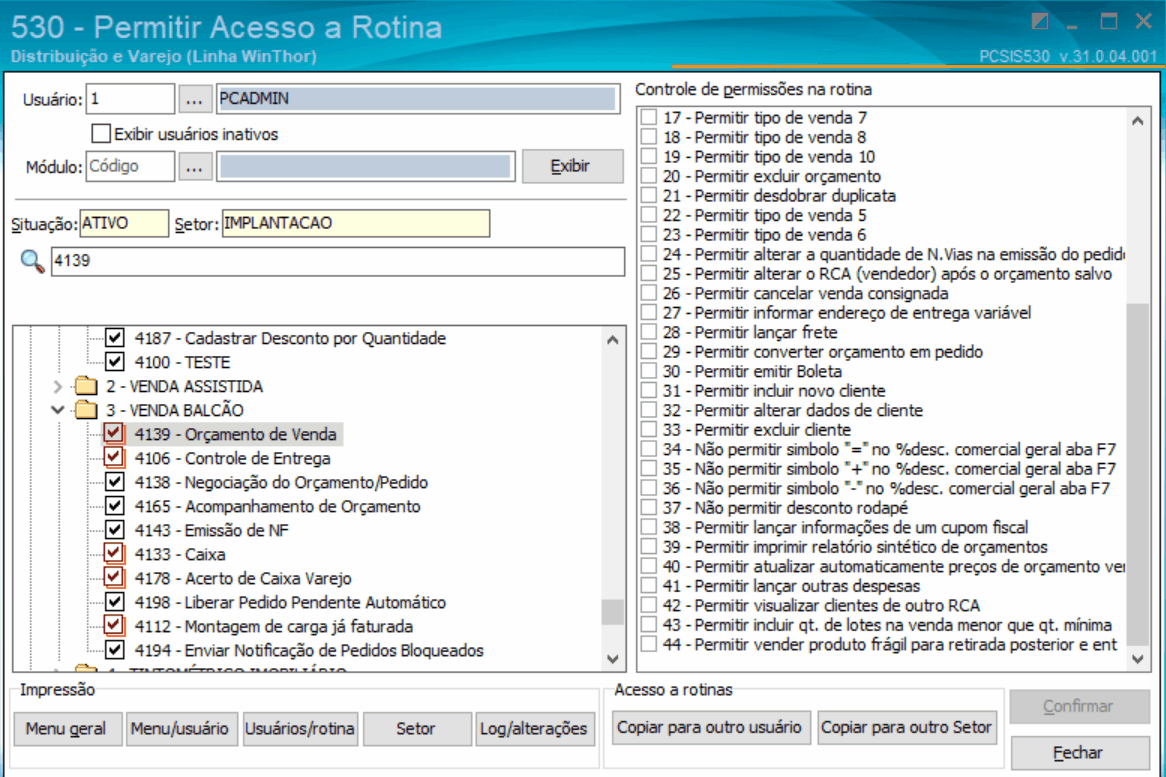Viewport: 1166px width, 777px height.
Task: Click the Setor field showing IMPLANTACAO
Action: click(355, 223)
